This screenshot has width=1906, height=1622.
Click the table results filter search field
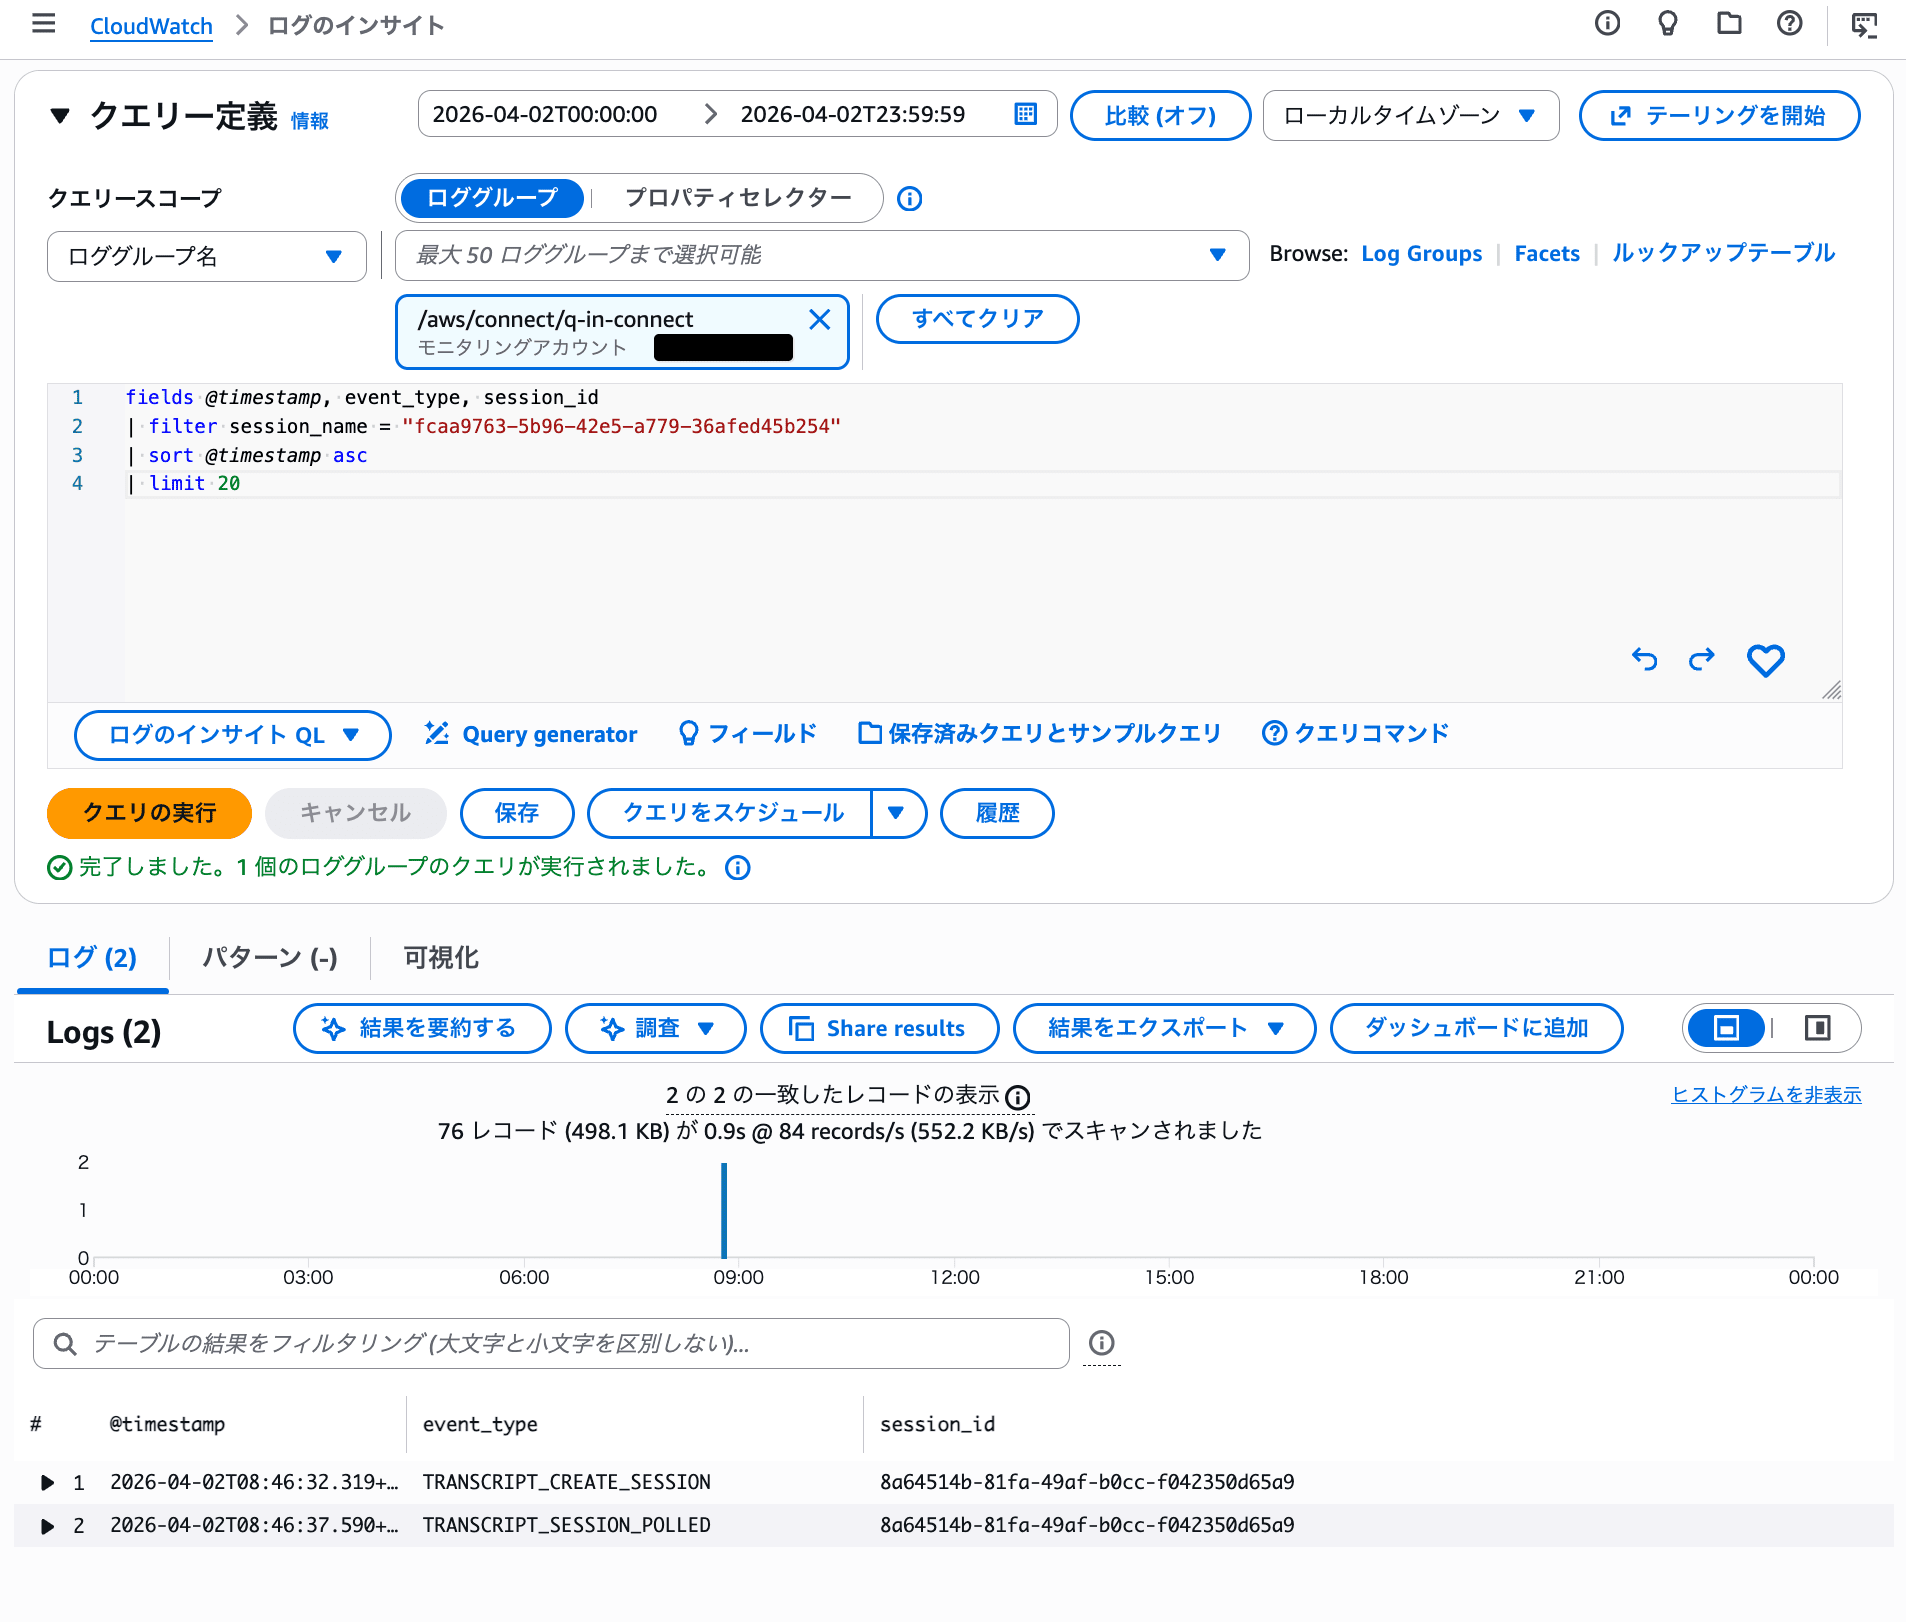click(551, 1343)
